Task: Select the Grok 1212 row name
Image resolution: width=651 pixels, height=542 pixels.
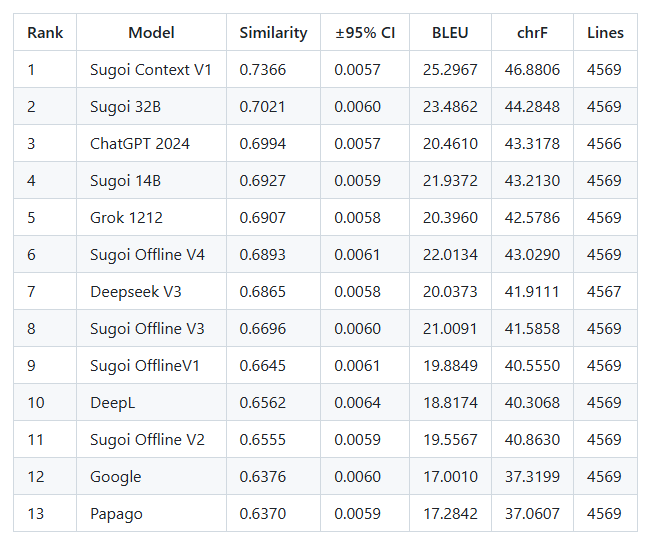Action: pyautogui.click(x=126, y=218)
